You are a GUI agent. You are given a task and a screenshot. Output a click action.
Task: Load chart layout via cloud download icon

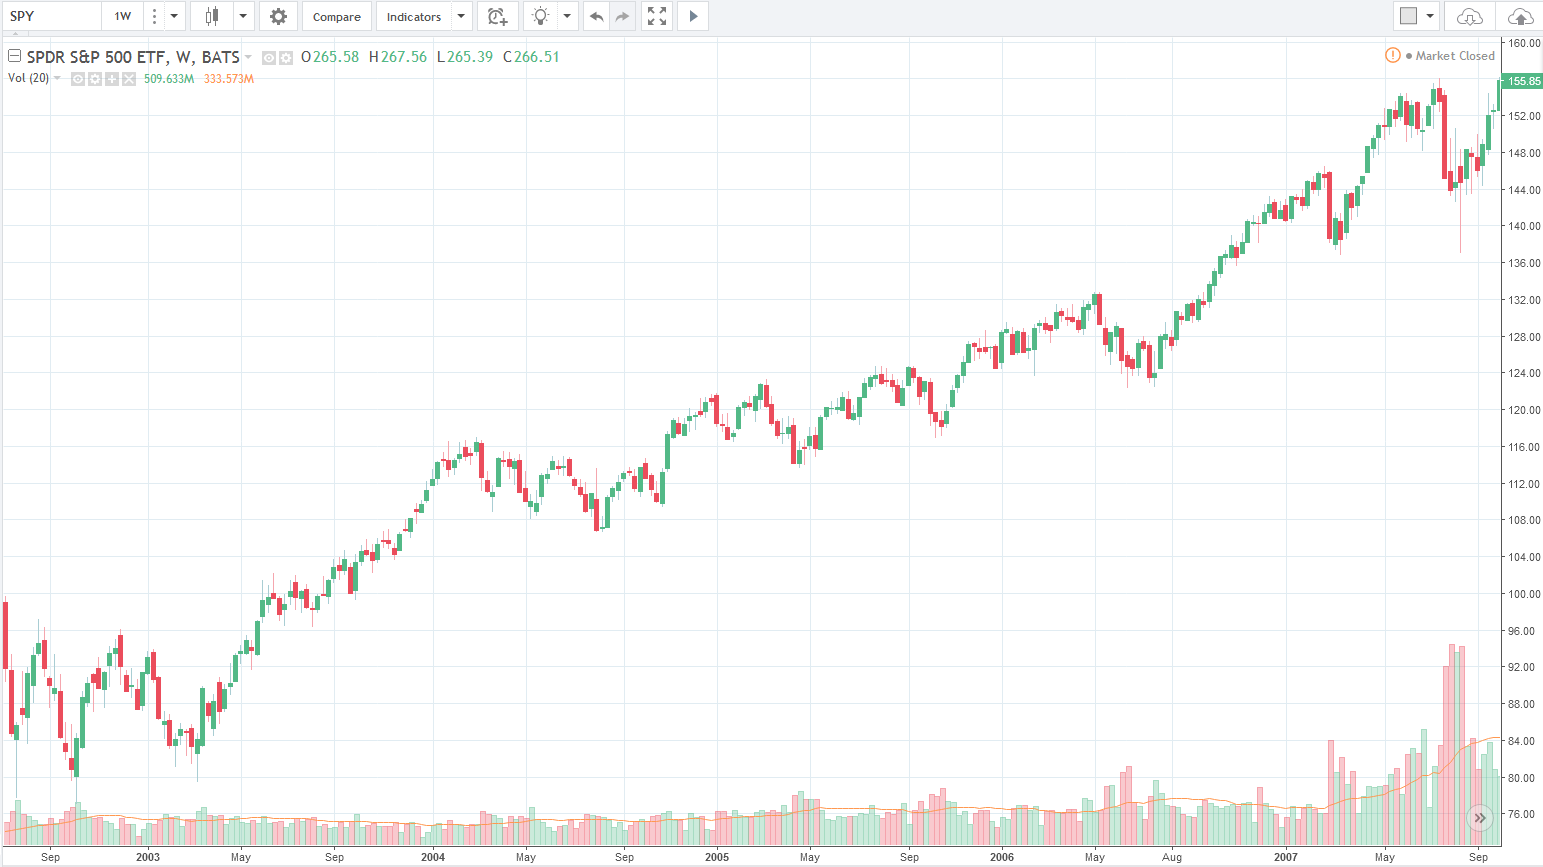click(1469, 16)
